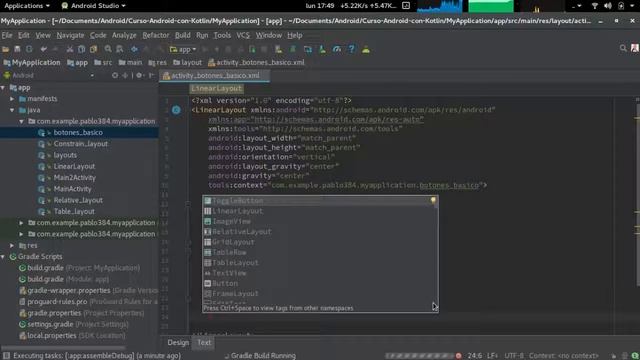Click the UTF-8 encoding in status bar
Image resolution: width=640 pixels, height=360 pixels.
[x=514, y=356]
